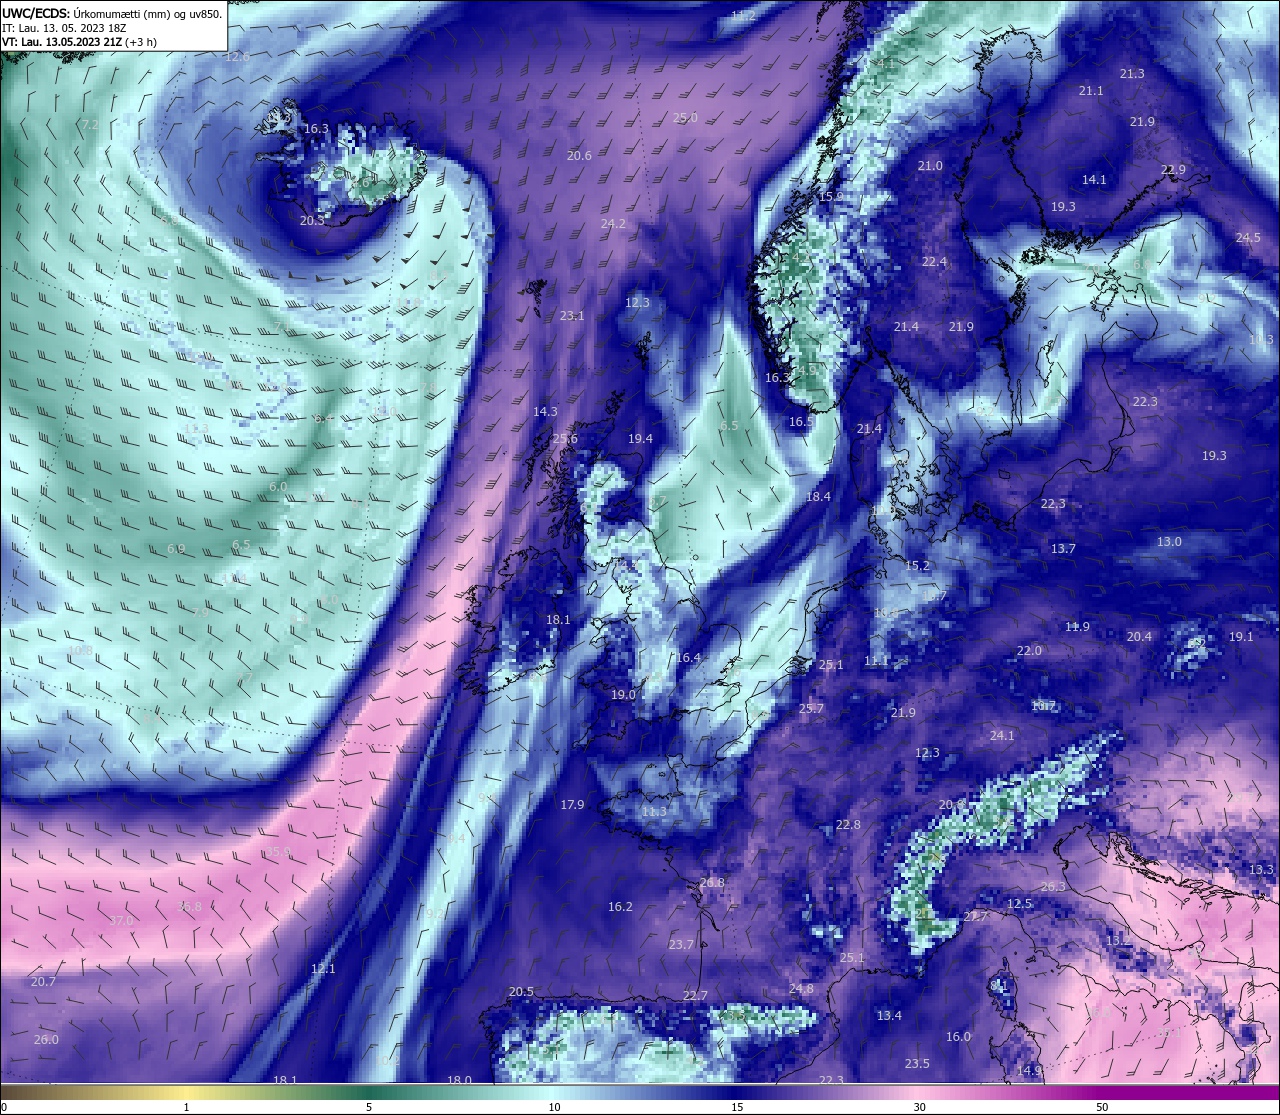
Task: Click the map value 19.4
Action: tap(640, 439)
